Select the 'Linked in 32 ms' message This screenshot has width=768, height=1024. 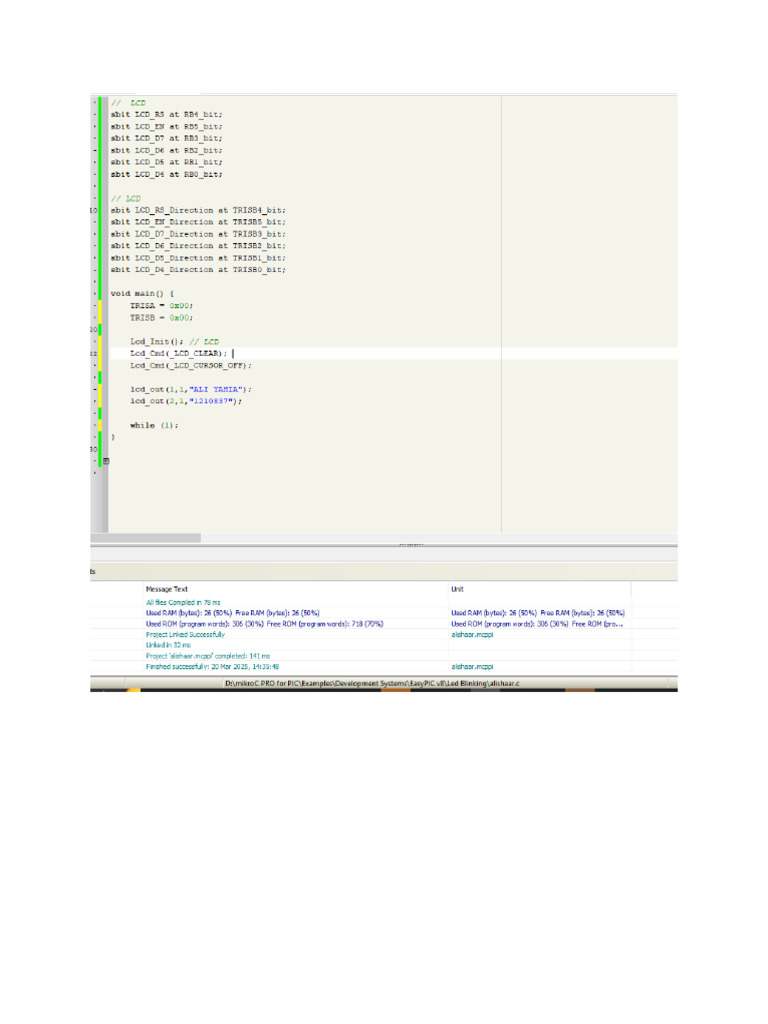click(166, 645)
